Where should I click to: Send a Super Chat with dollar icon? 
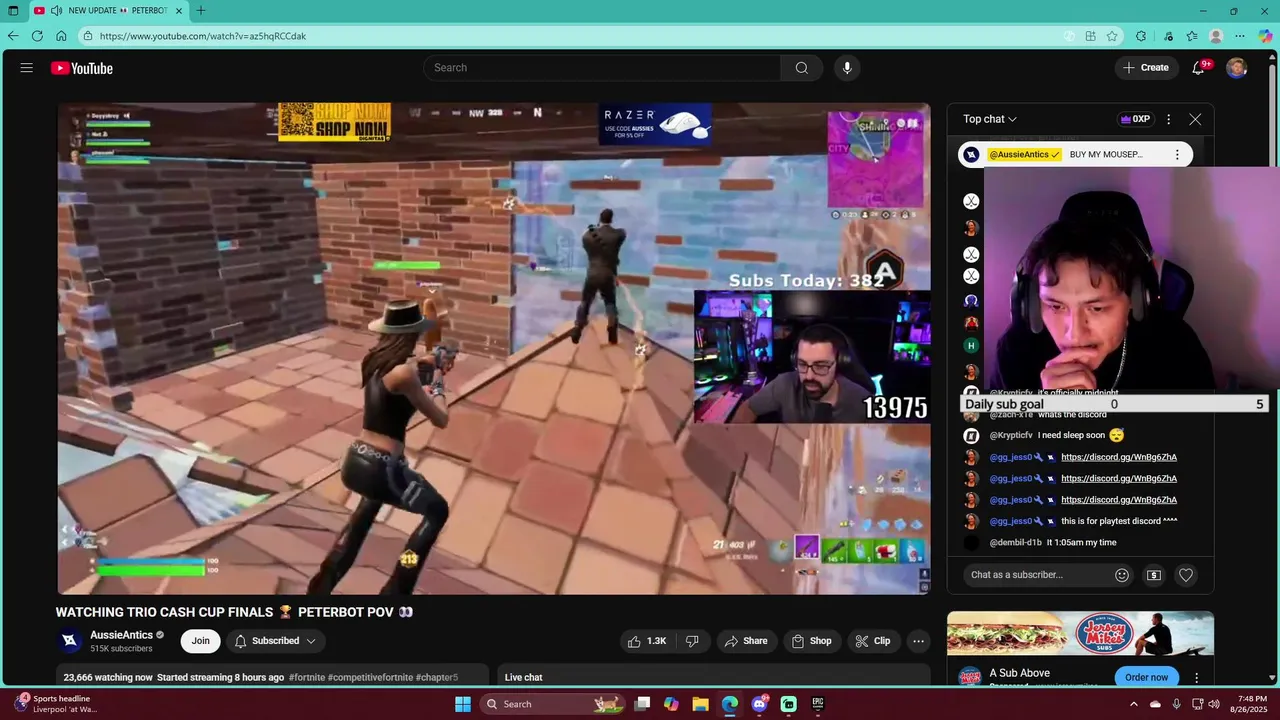1154,575
